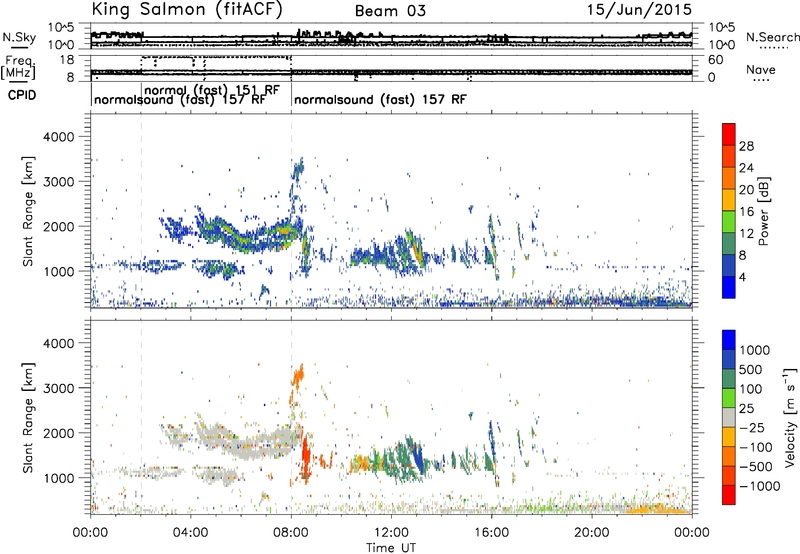
Task: Pick the gray -25 to 25 velocity swatch
Action: 729,418
